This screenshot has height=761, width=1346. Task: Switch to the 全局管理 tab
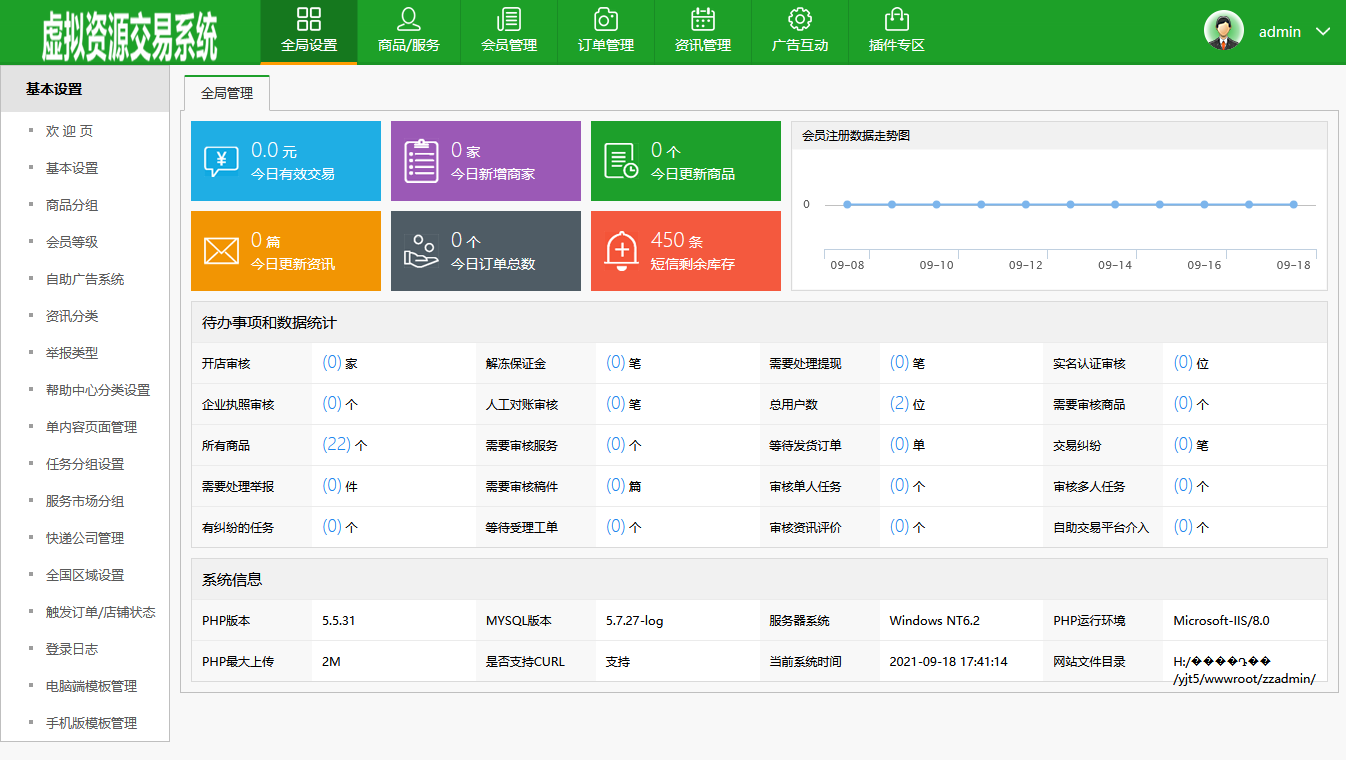[x=227, y=93]
